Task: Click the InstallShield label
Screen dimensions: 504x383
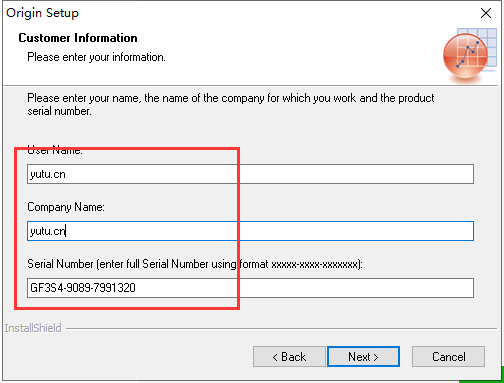Action: tap(33, 328)
